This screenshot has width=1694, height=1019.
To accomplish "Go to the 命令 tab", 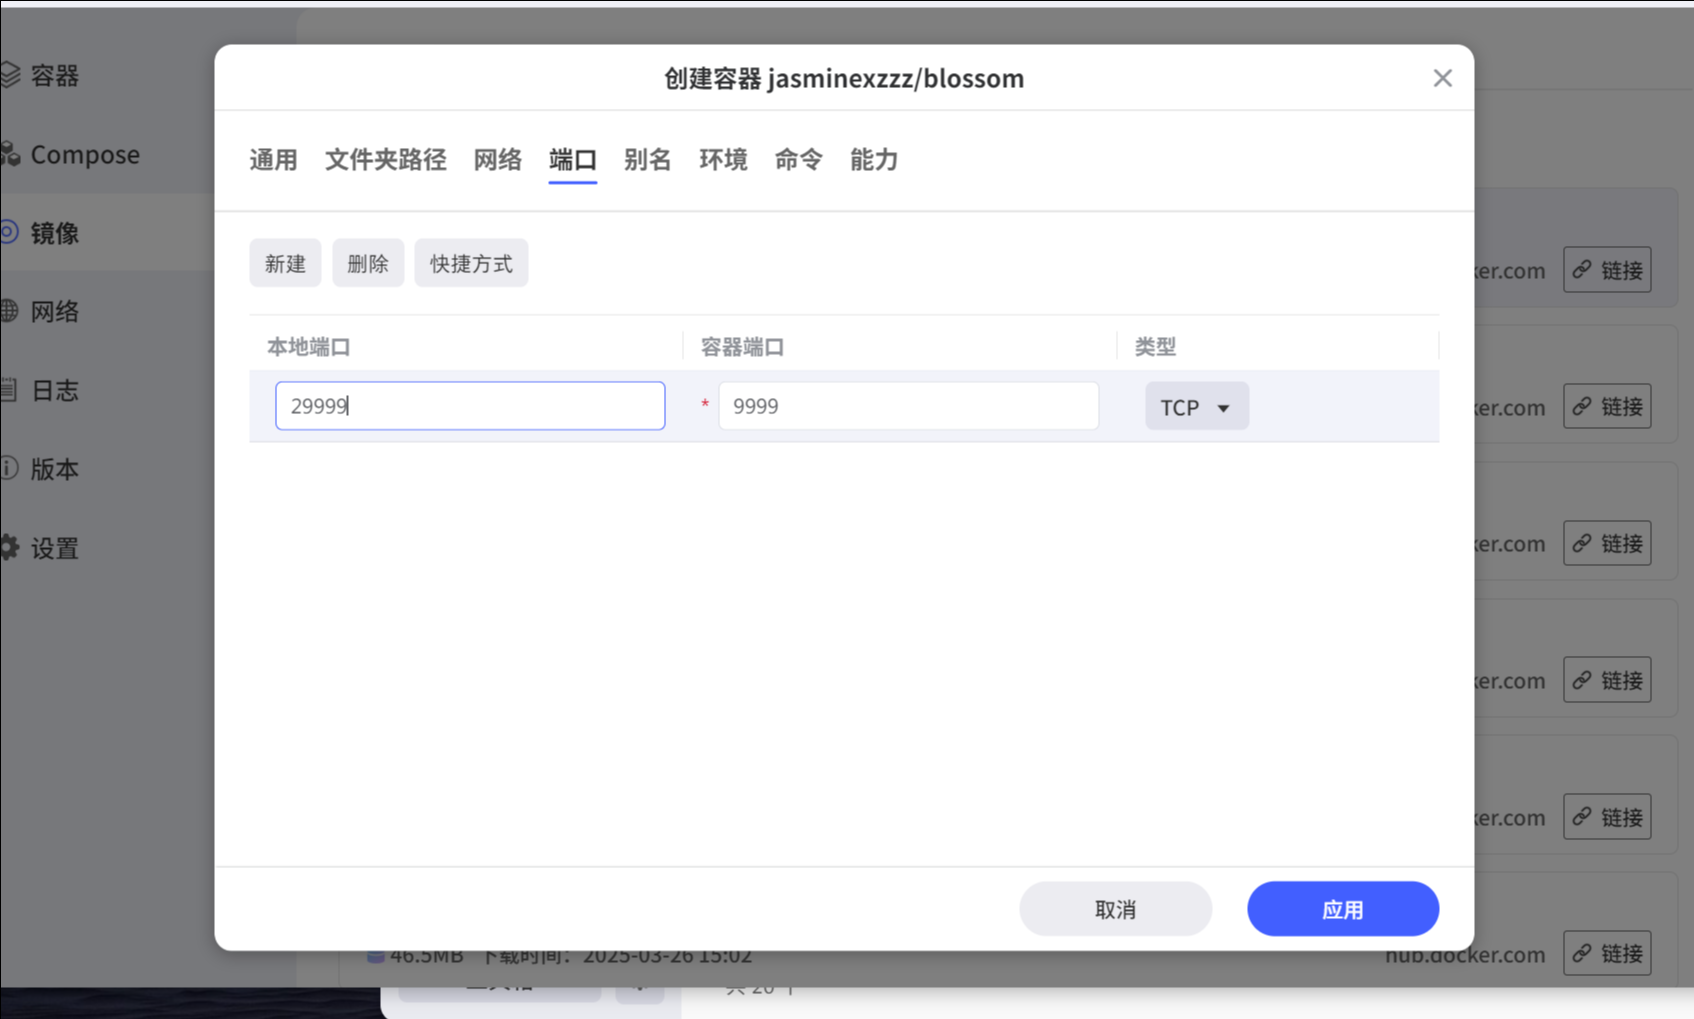I will point(798,160).
